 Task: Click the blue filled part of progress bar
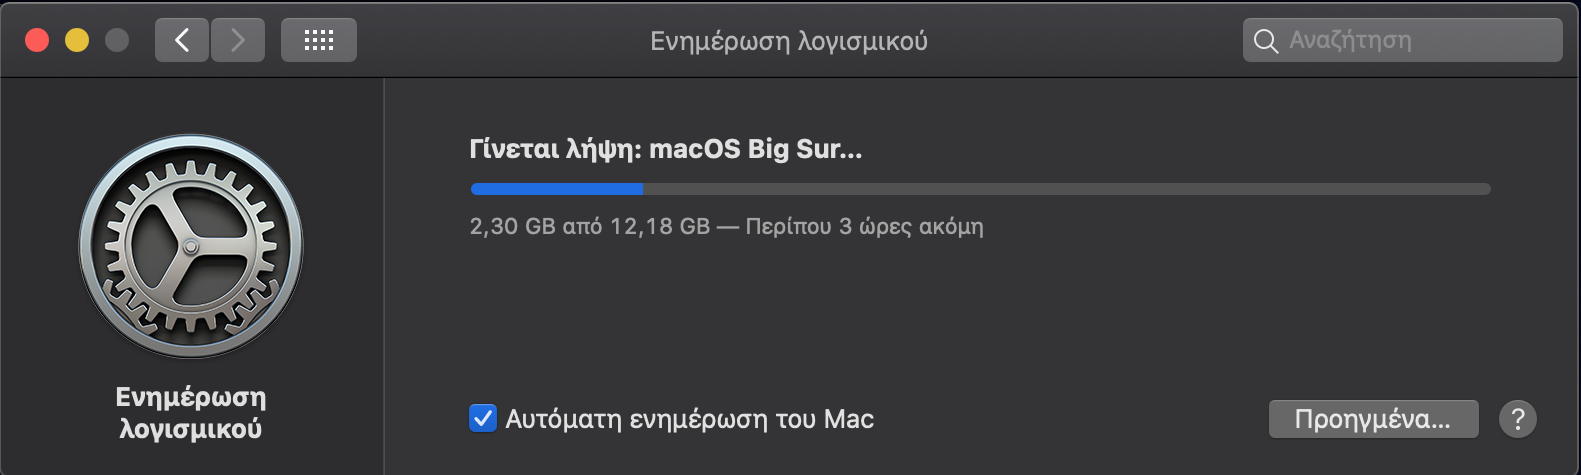(557, 189)
